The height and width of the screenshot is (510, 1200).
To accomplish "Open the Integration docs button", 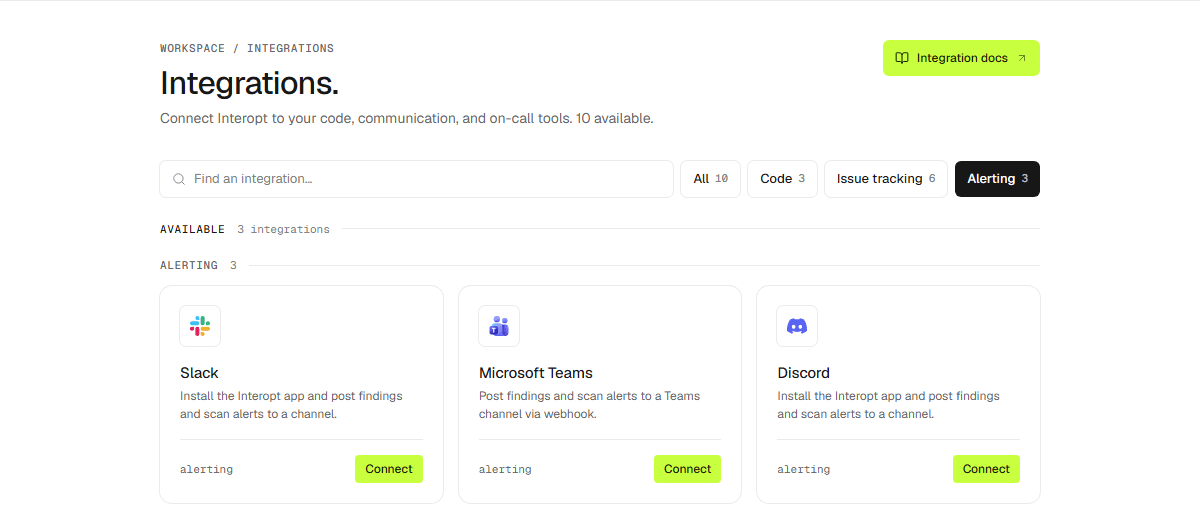I will click(961, 58).
